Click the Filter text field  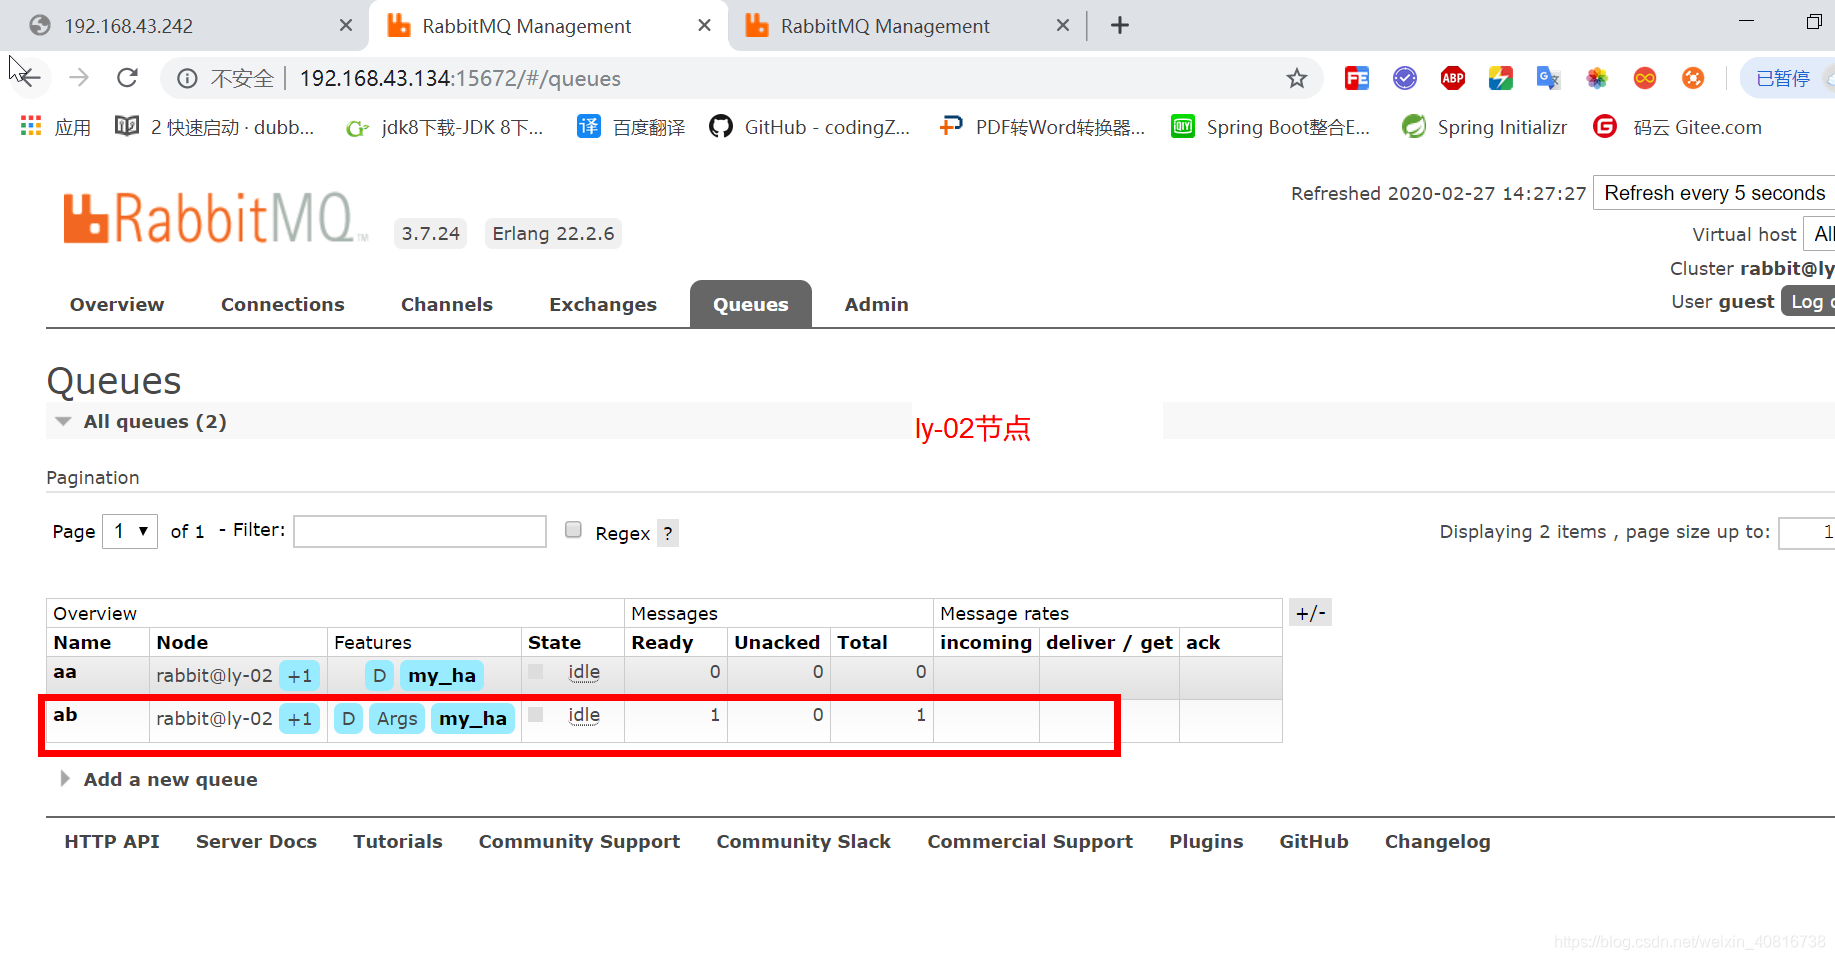tap(420, 531)
